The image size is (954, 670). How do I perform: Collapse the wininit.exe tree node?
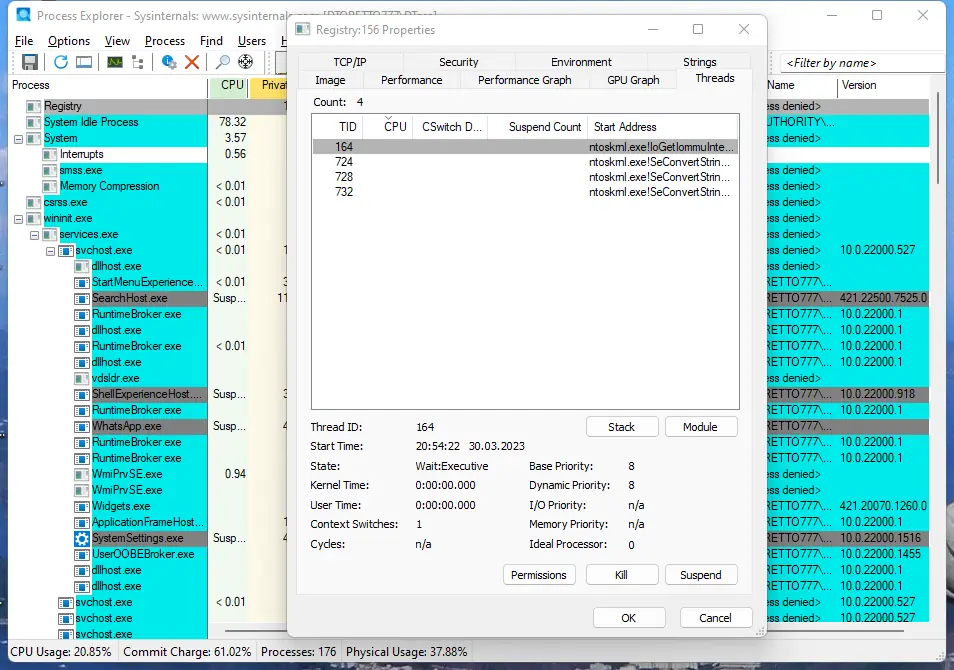(18, 218)
